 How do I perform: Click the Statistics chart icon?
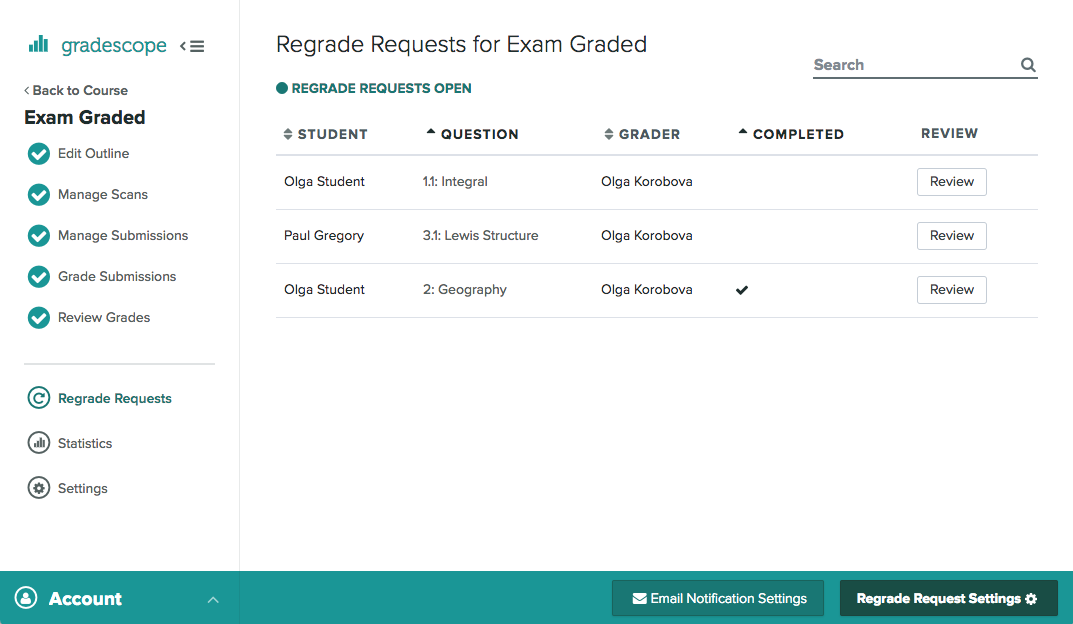(x=37, y=443)
